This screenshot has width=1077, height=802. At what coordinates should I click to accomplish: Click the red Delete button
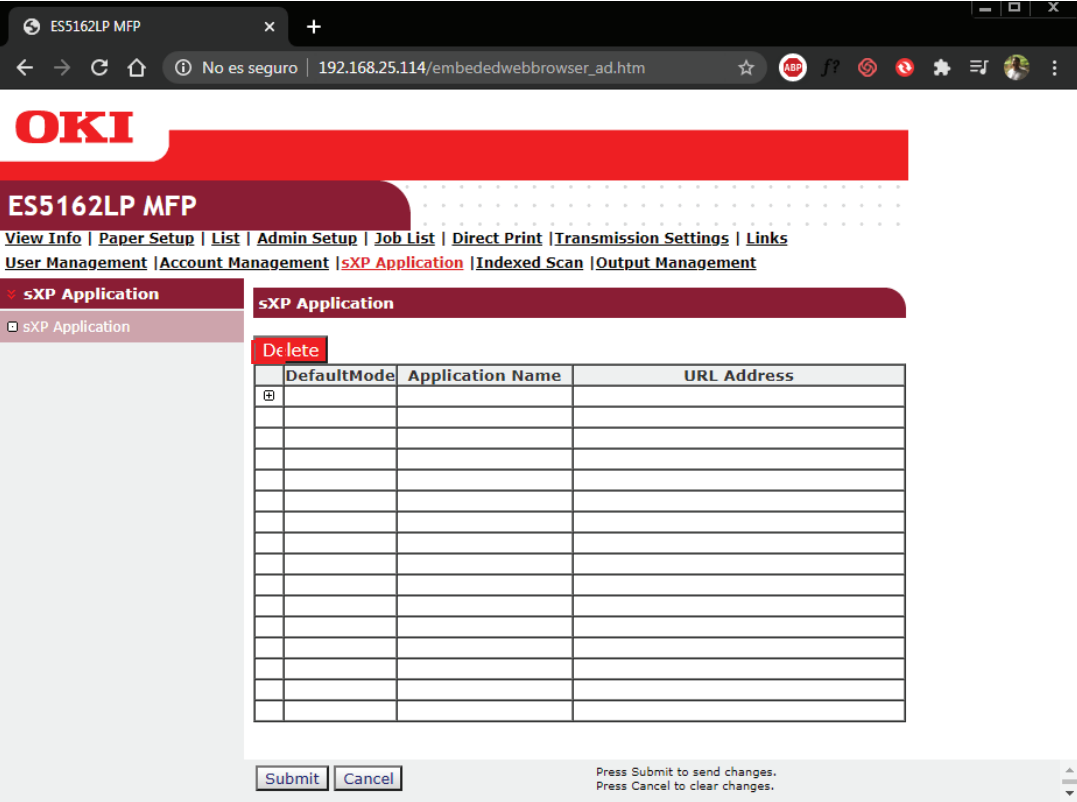290,350
